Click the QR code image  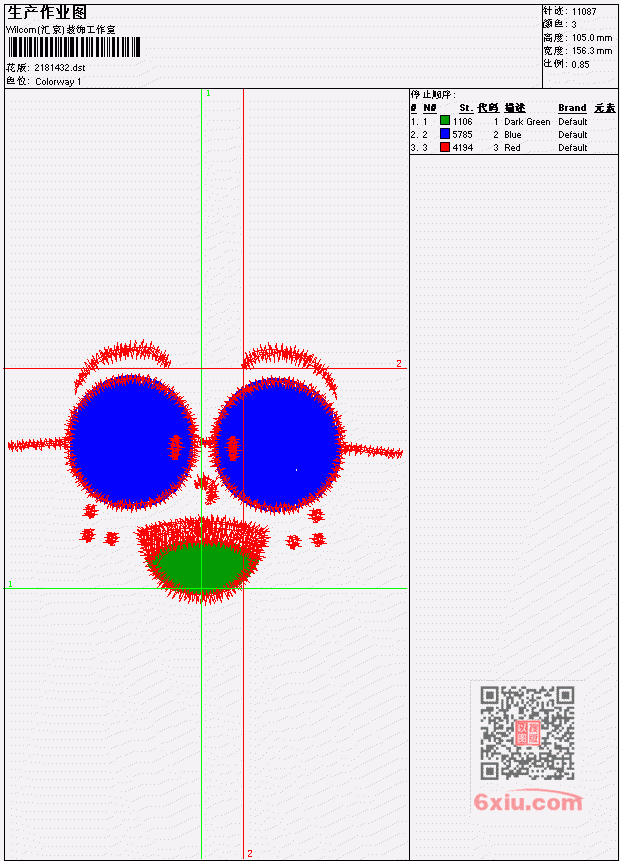pyautogui.click(x=527, y=733)
